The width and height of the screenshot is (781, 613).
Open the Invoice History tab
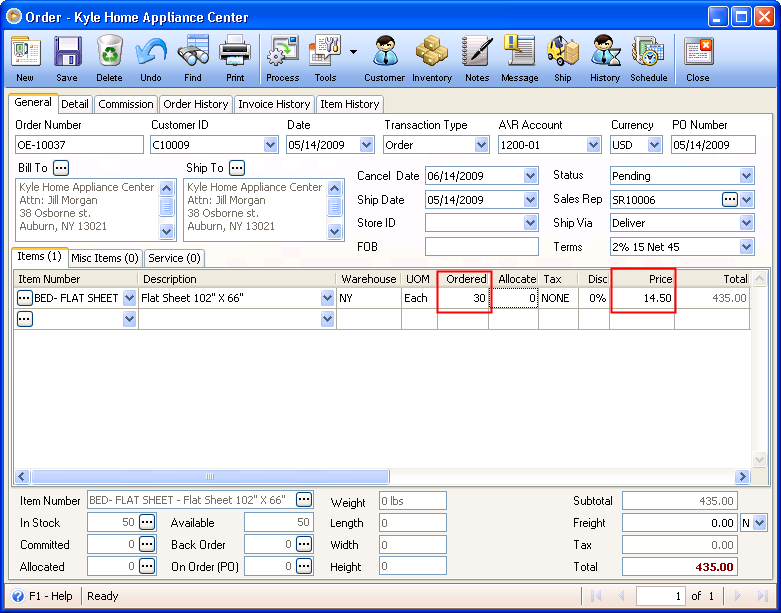click(x=274, y=104)
